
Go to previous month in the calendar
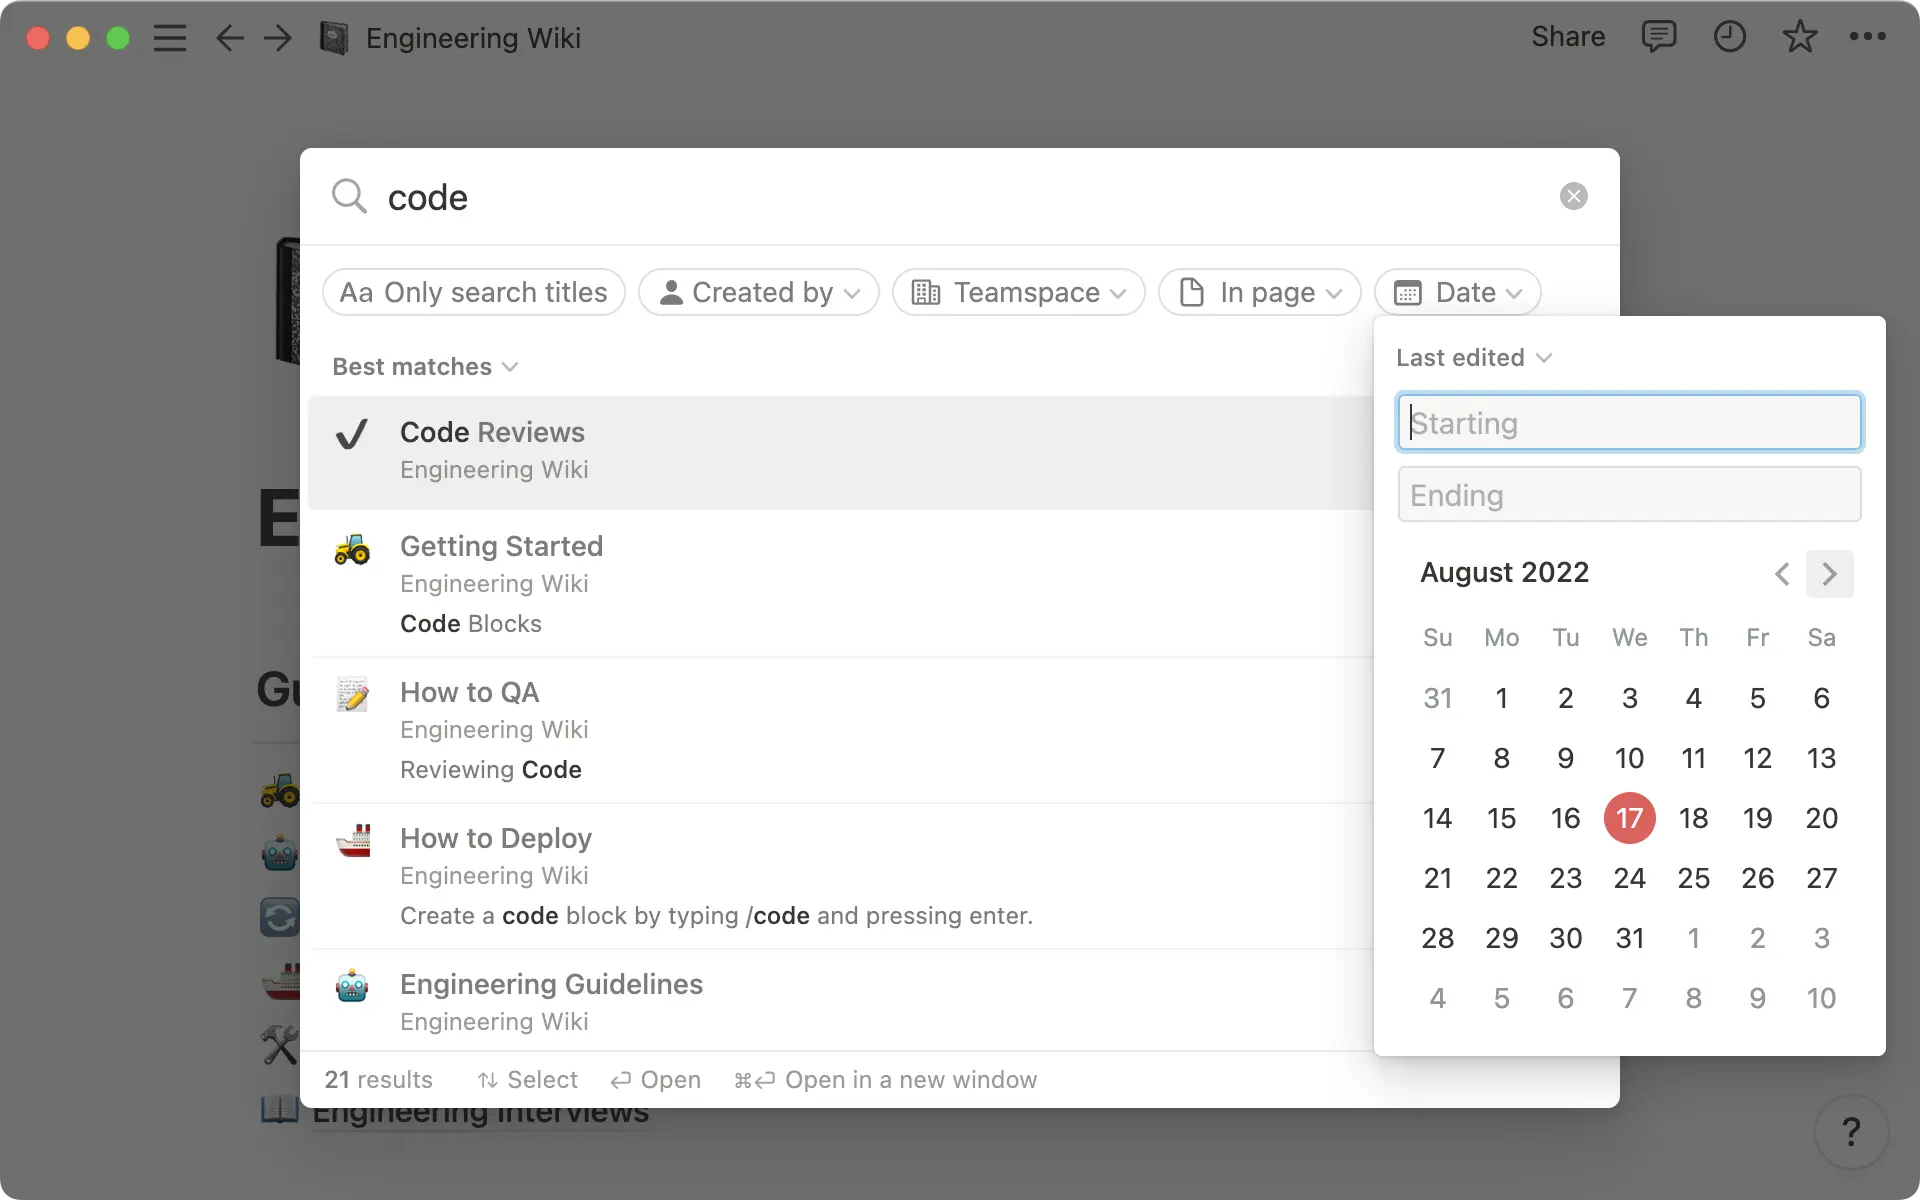click(x=1781, y=573)
